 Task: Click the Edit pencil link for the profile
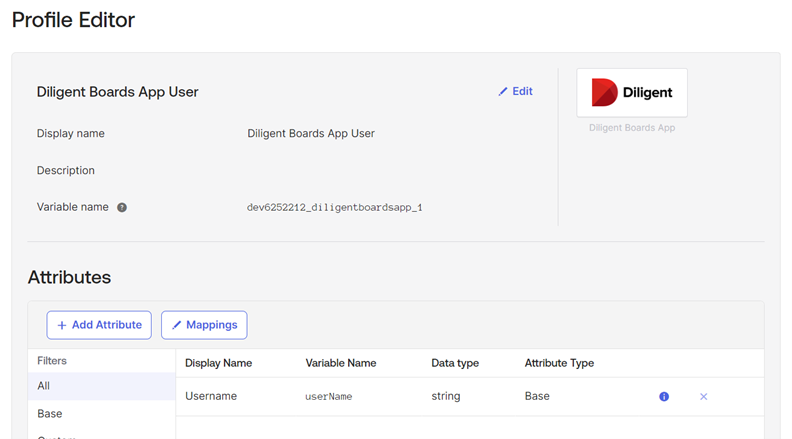tap(515, 91)
